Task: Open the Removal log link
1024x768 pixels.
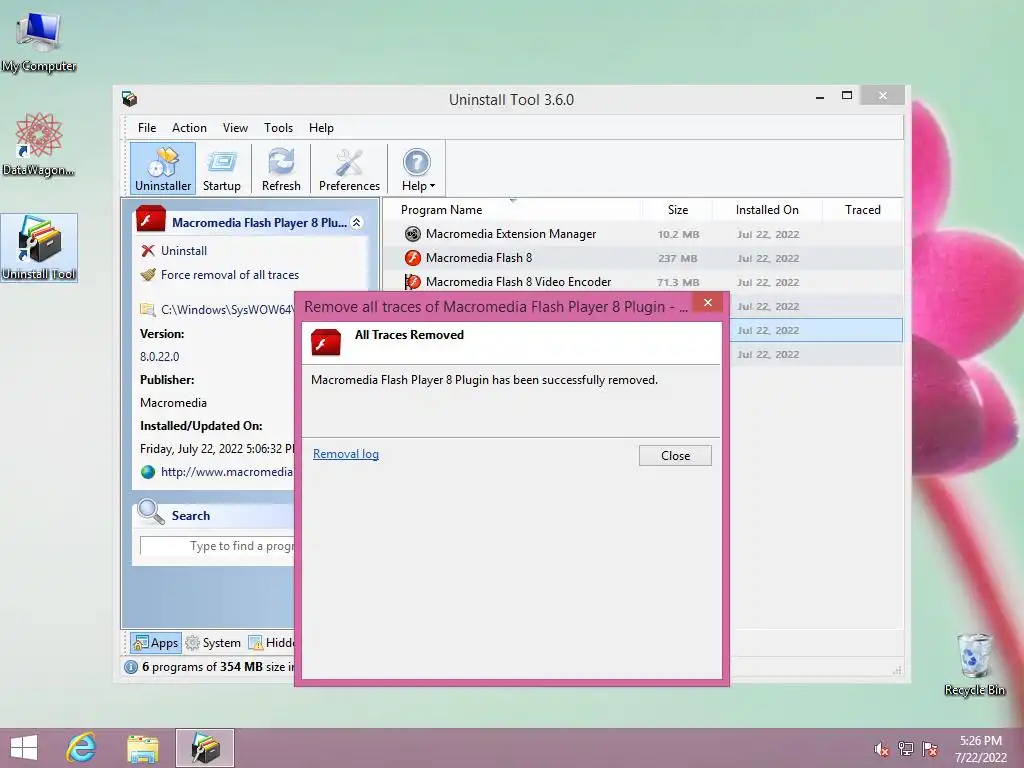Action: coord(345,454)
